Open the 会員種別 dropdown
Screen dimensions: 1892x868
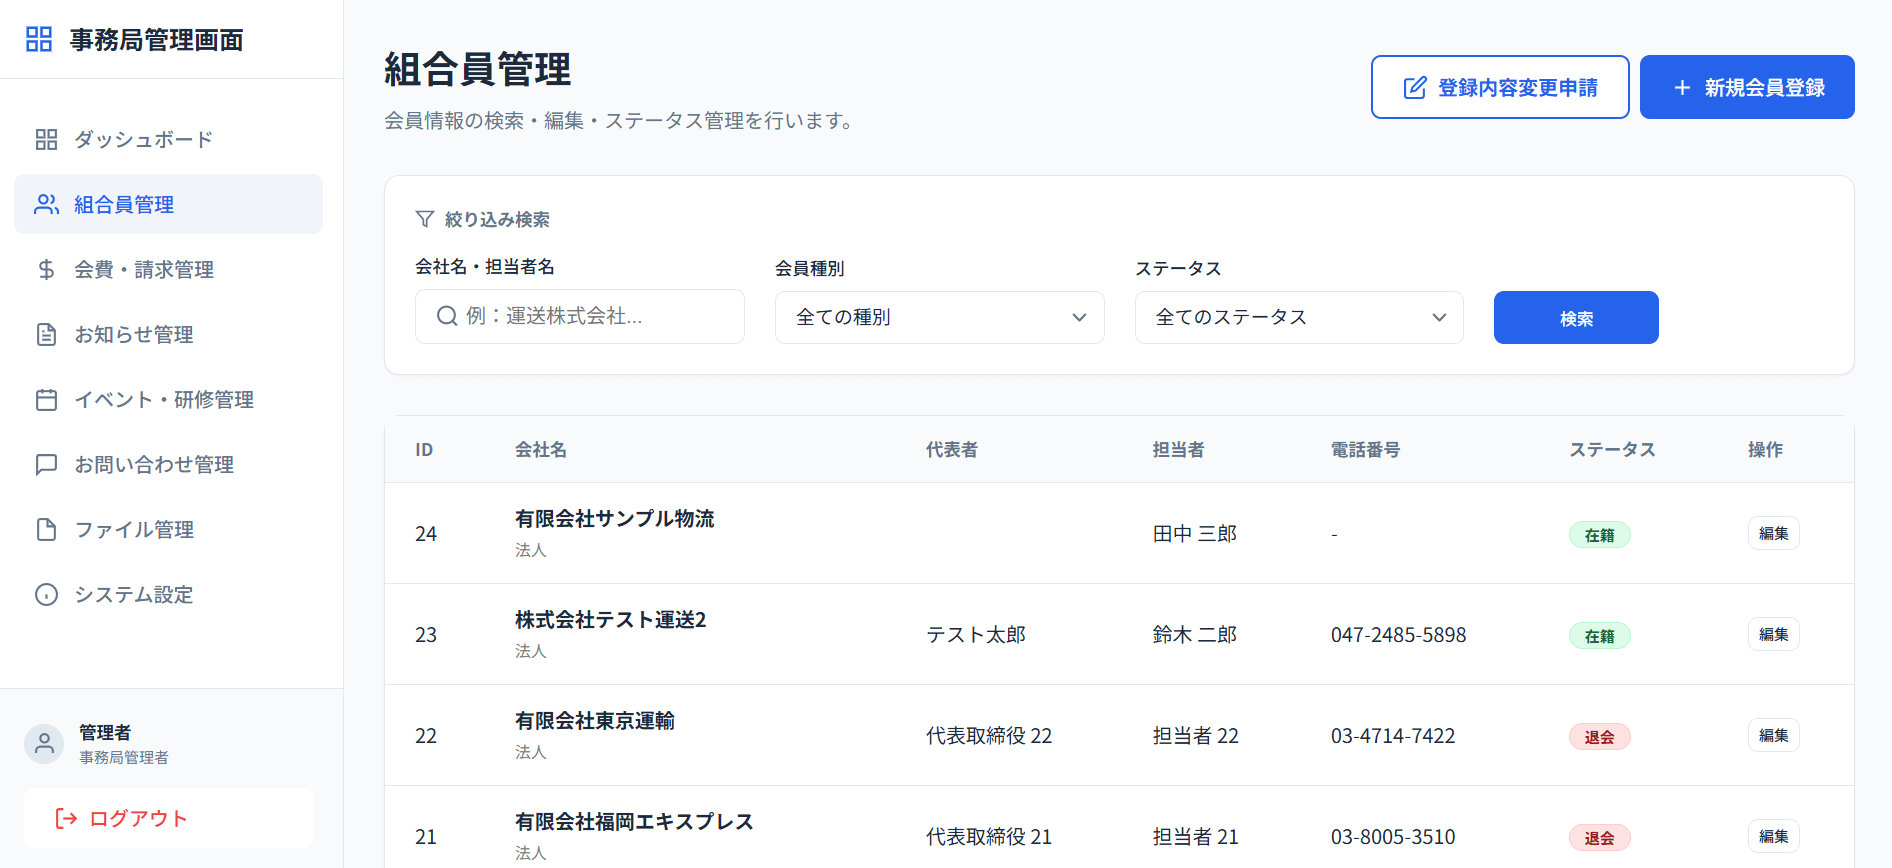tap(939, 317)
